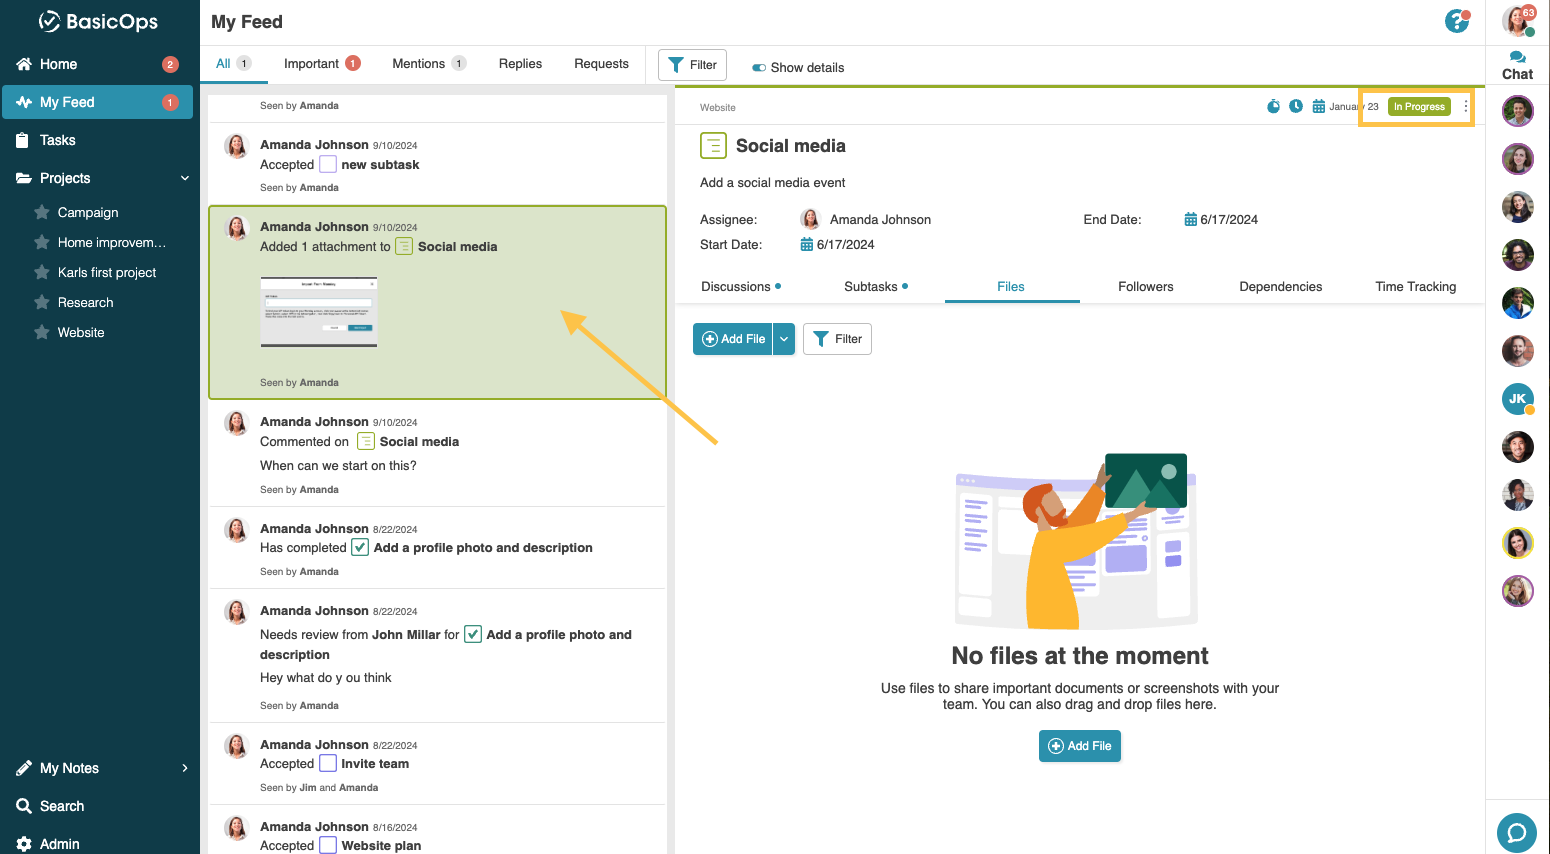Screen dimensions: 1550x854
Task: Select the Mentions feed tab
Action: [x=419, y=64]
